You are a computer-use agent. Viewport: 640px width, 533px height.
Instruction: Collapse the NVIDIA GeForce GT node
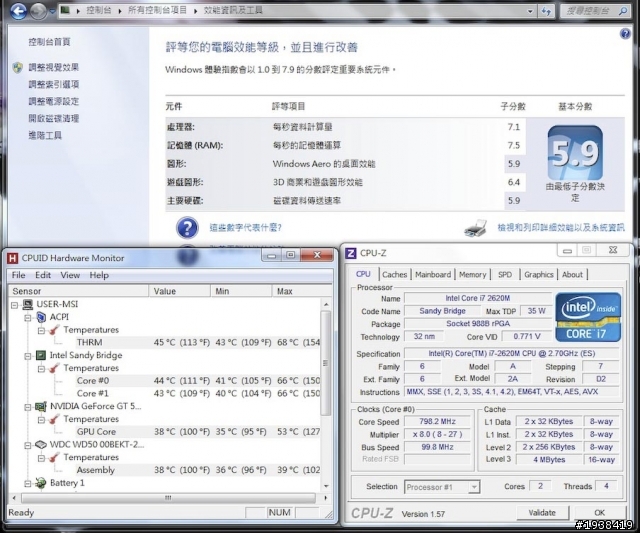(27, 407)
